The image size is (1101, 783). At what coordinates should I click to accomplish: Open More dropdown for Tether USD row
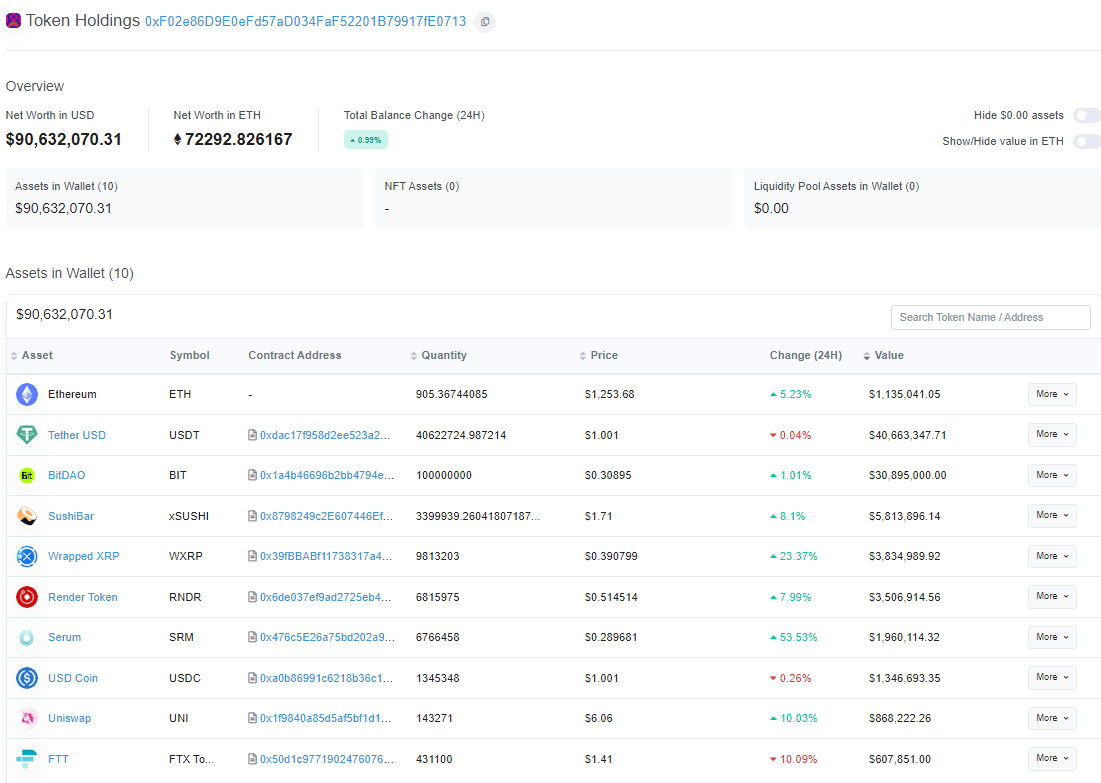pyautogui.click(x=1052, y=435)
